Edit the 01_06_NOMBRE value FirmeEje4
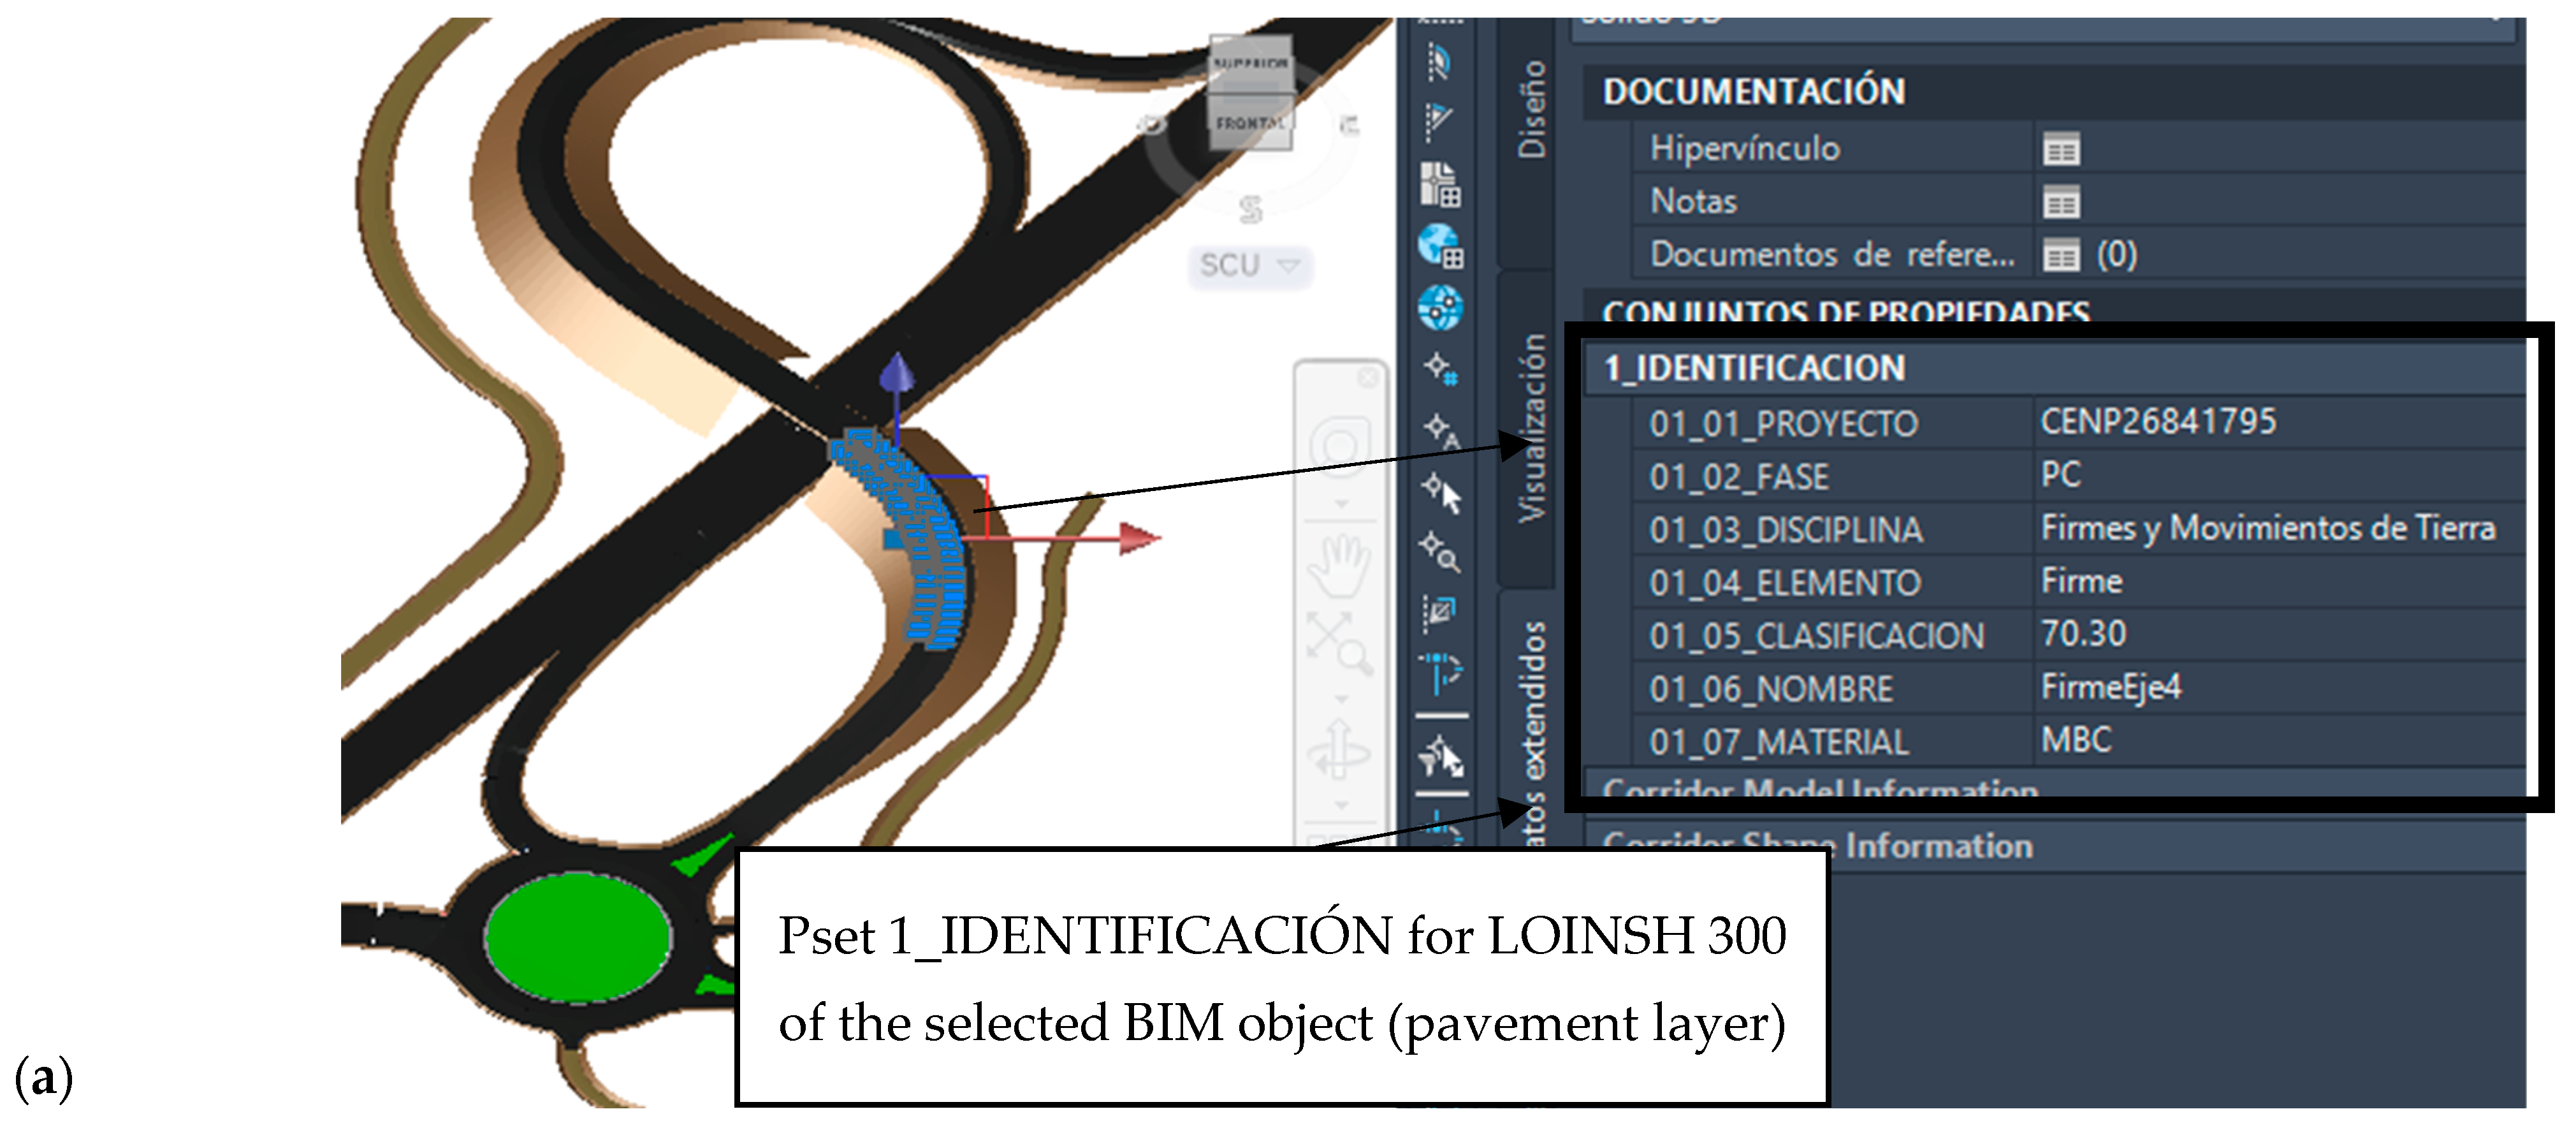The width and height of the screenshot is (2576, 1130). [x=2110, y=688]
